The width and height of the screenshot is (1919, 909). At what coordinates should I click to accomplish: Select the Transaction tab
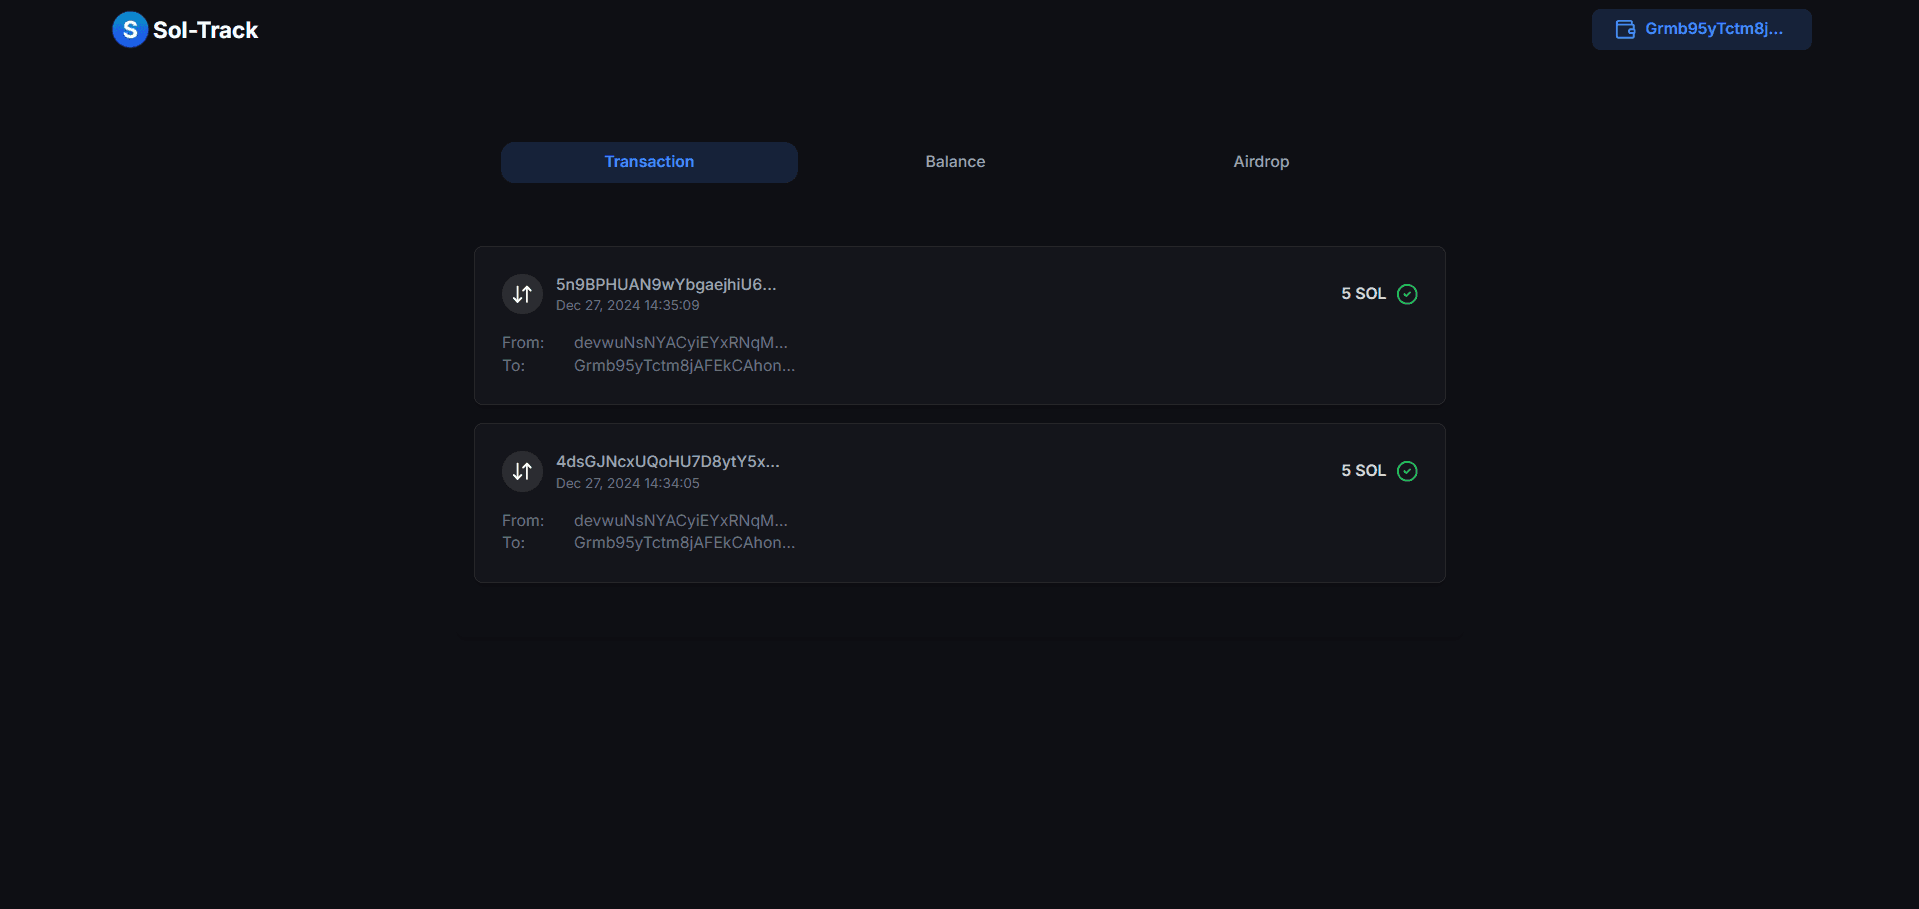click(648, 161)
